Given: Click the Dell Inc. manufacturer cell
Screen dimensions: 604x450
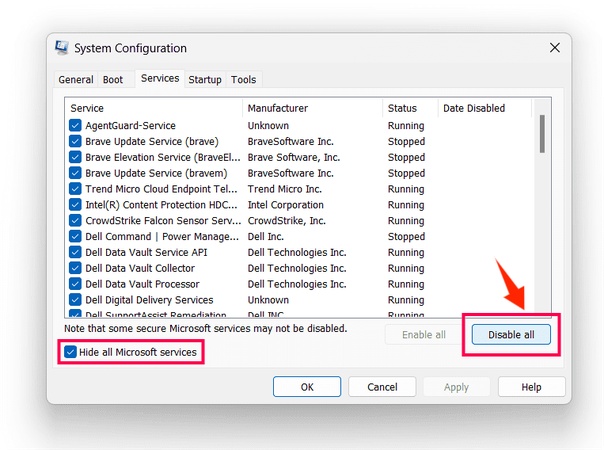Looking at the screenshot, I should (x=265, y=236).
